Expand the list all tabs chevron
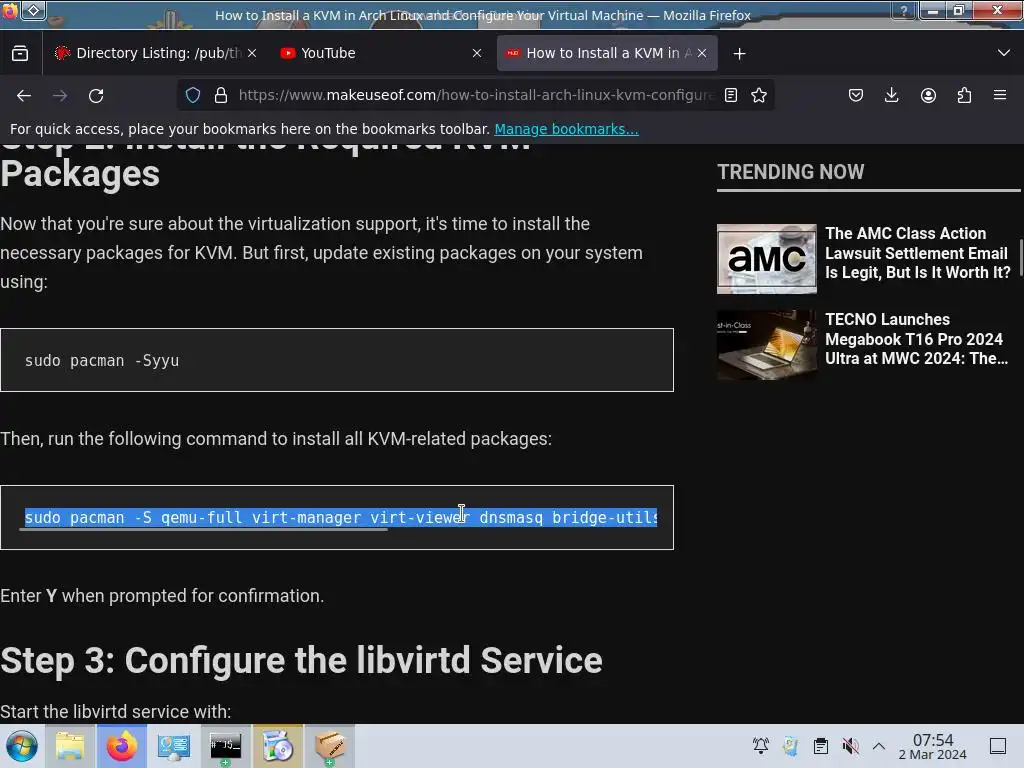The width and height of the screenshot is (1024, 768). coord(1004,53)
